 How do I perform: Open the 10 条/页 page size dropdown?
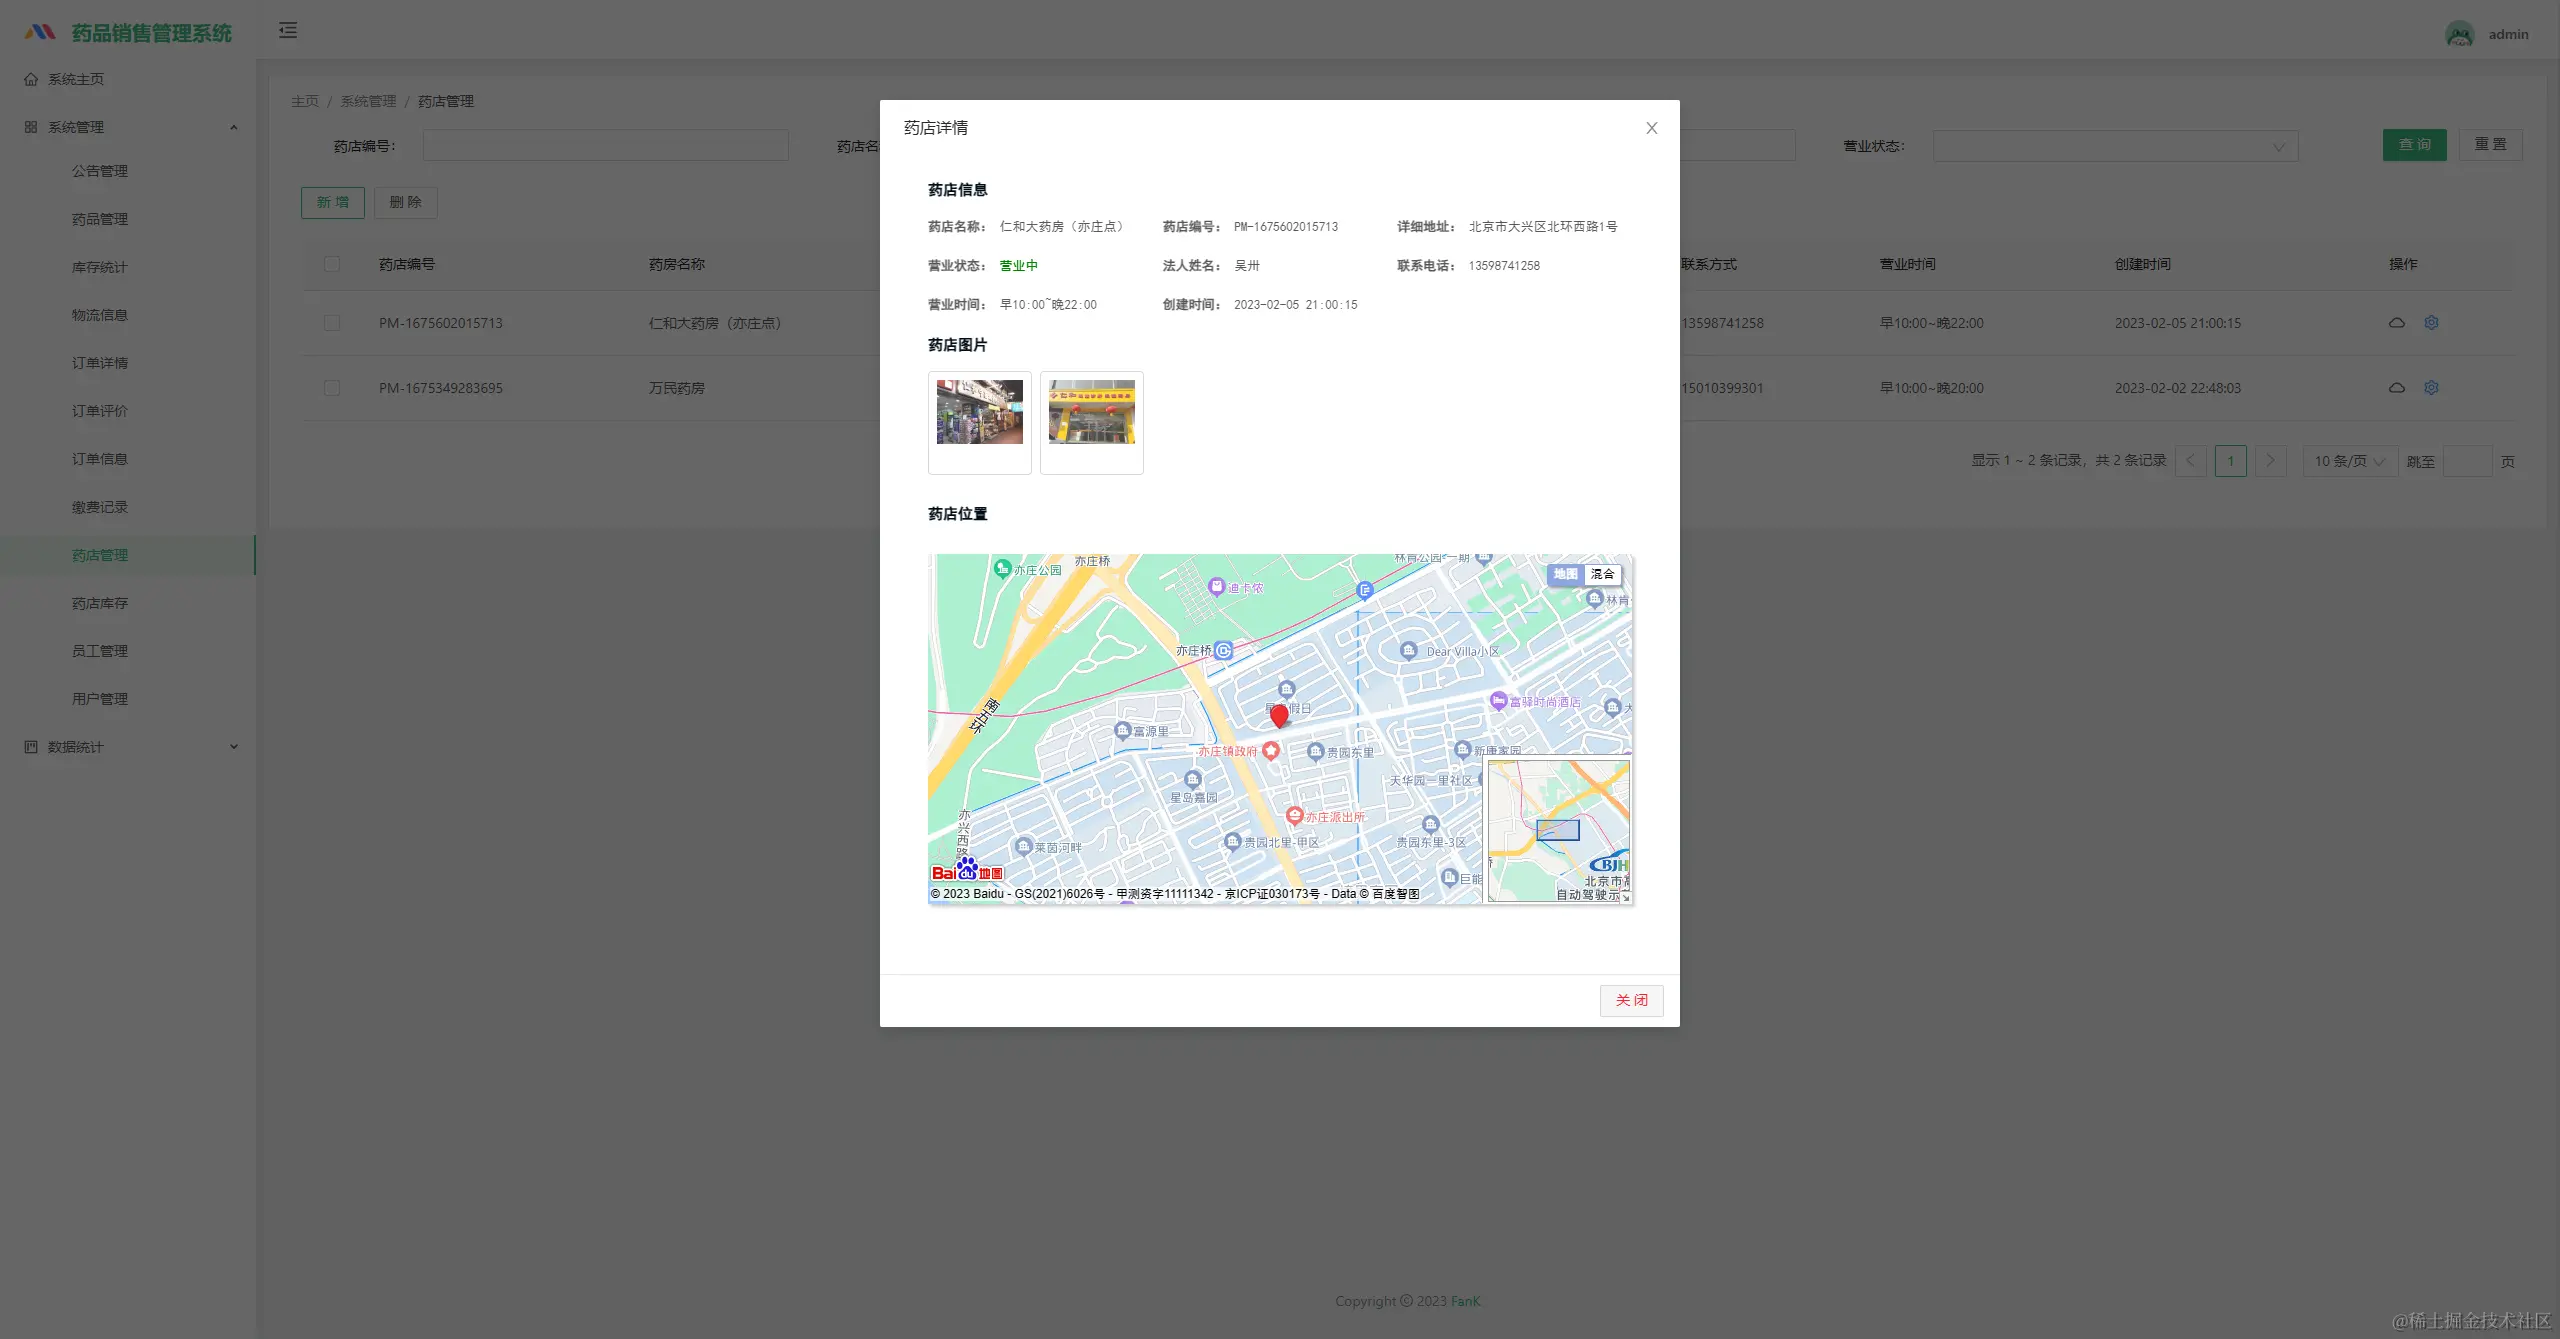coord(2349,461)
